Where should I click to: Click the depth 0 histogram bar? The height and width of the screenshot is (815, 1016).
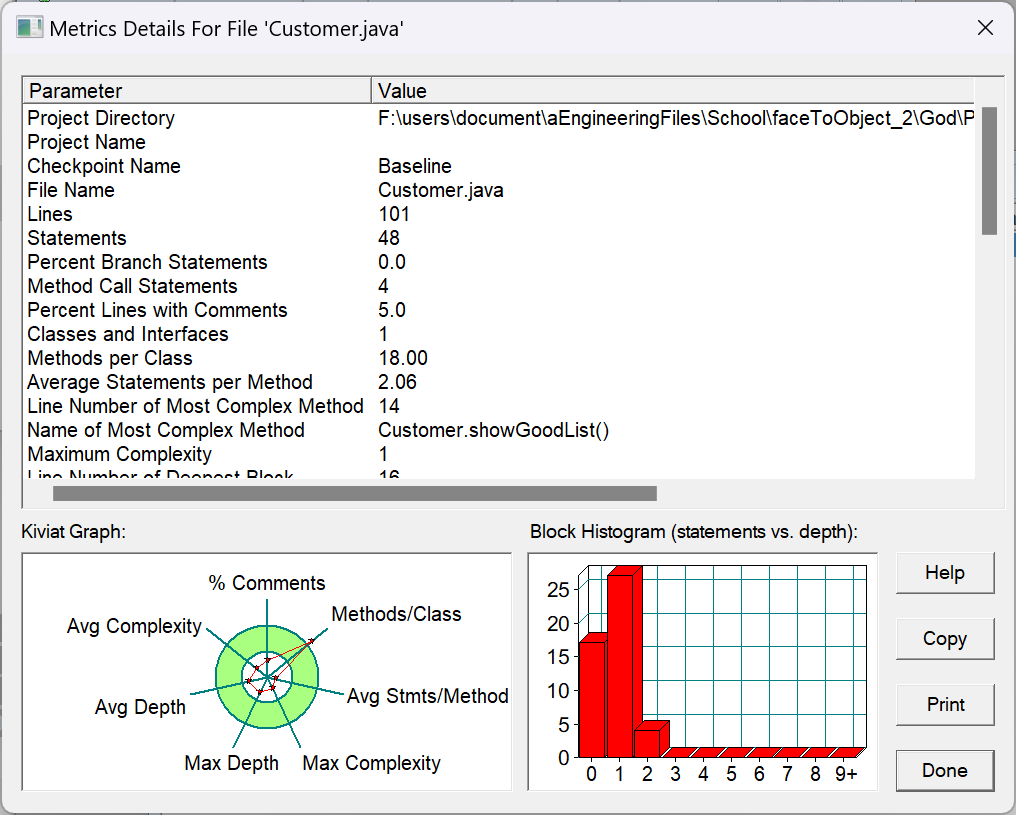[x=592, y=698]
